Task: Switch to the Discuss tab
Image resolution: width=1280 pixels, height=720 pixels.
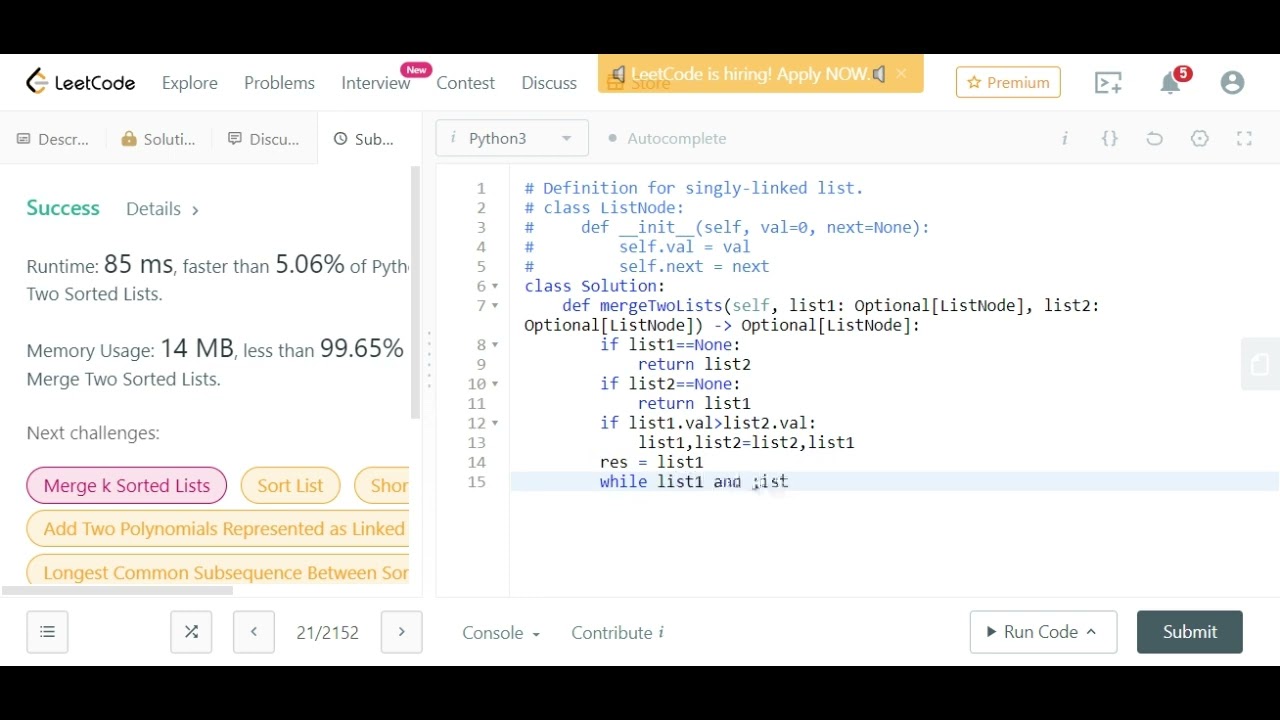Action: point(264,139)
